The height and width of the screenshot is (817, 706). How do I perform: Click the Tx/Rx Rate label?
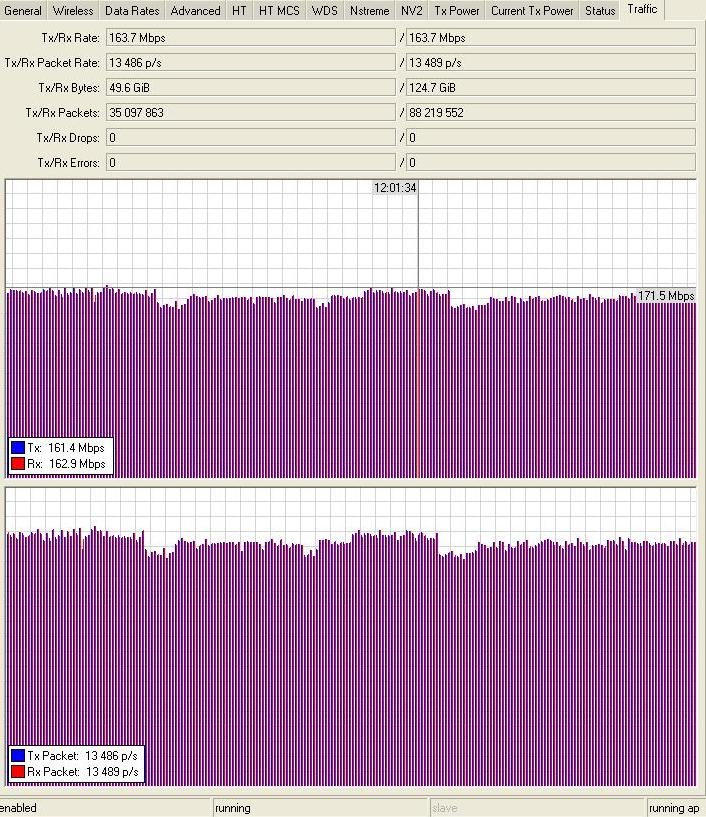click(70, 38)
